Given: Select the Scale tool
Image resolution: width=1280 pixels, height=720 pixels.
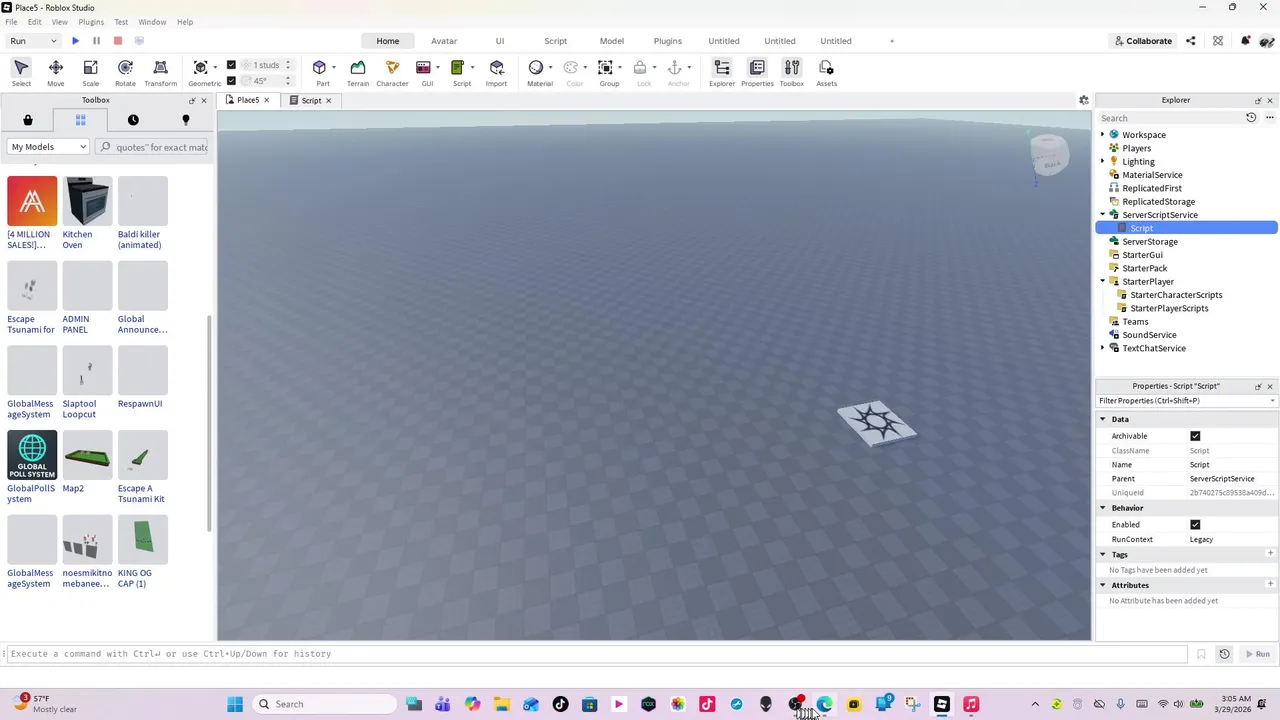Looking at the screenshot, I should pyautogui.click(x=90, y=72).
